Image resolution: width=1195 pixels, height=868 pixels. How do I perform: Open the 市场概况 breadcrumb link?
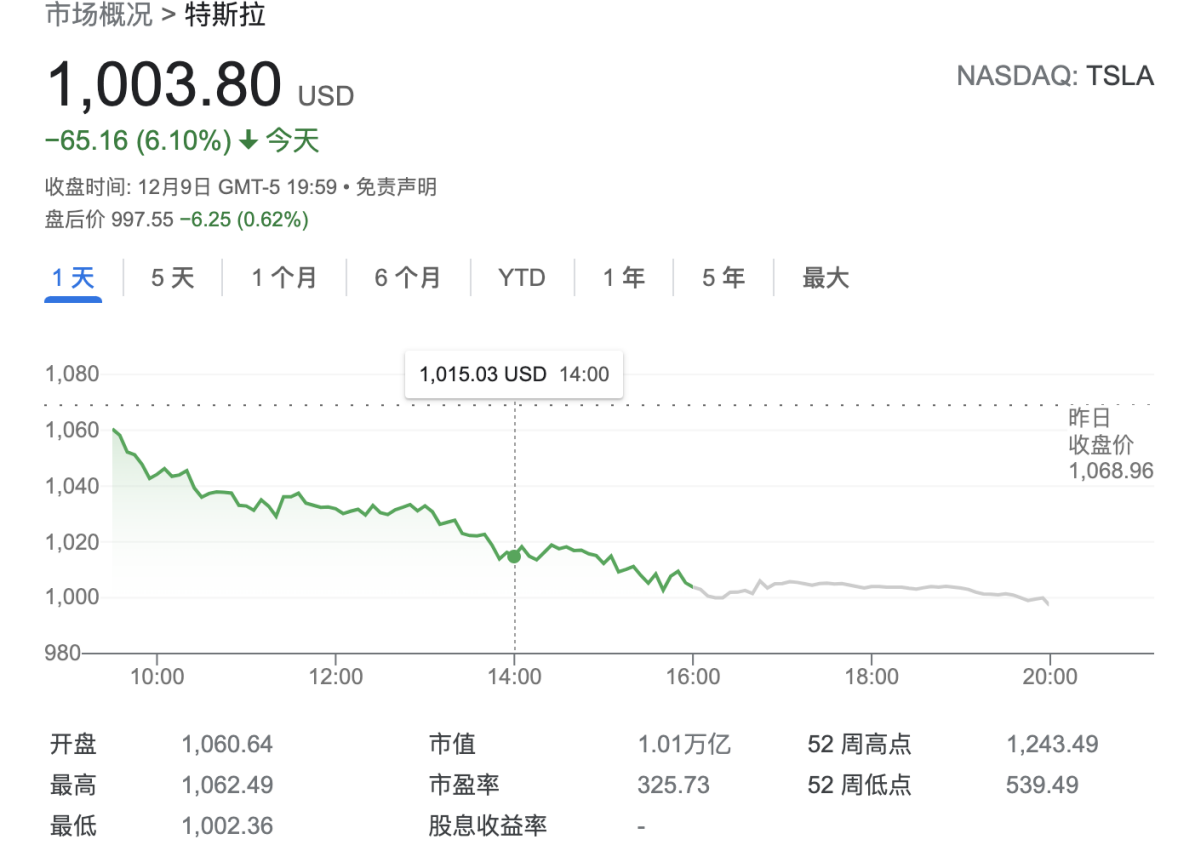click(x=99, y=16)
